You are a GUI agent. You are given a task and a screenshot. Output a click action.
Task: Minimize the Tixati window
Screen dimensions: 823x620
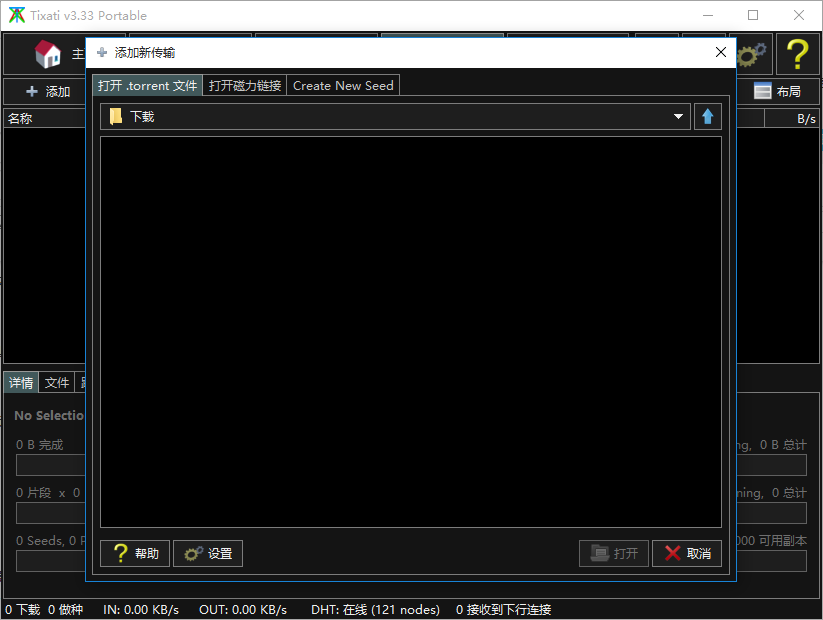tap(708, 15)
